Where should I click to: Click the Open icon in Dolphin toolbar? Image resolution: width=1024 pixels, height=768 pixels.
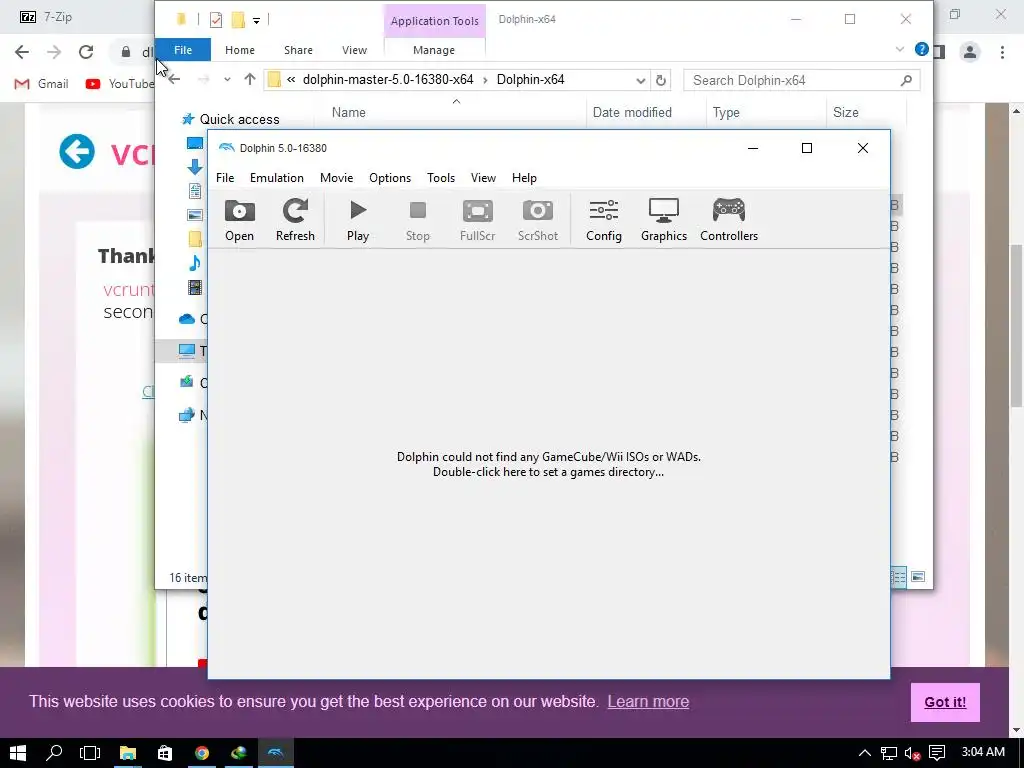point(239,220)
